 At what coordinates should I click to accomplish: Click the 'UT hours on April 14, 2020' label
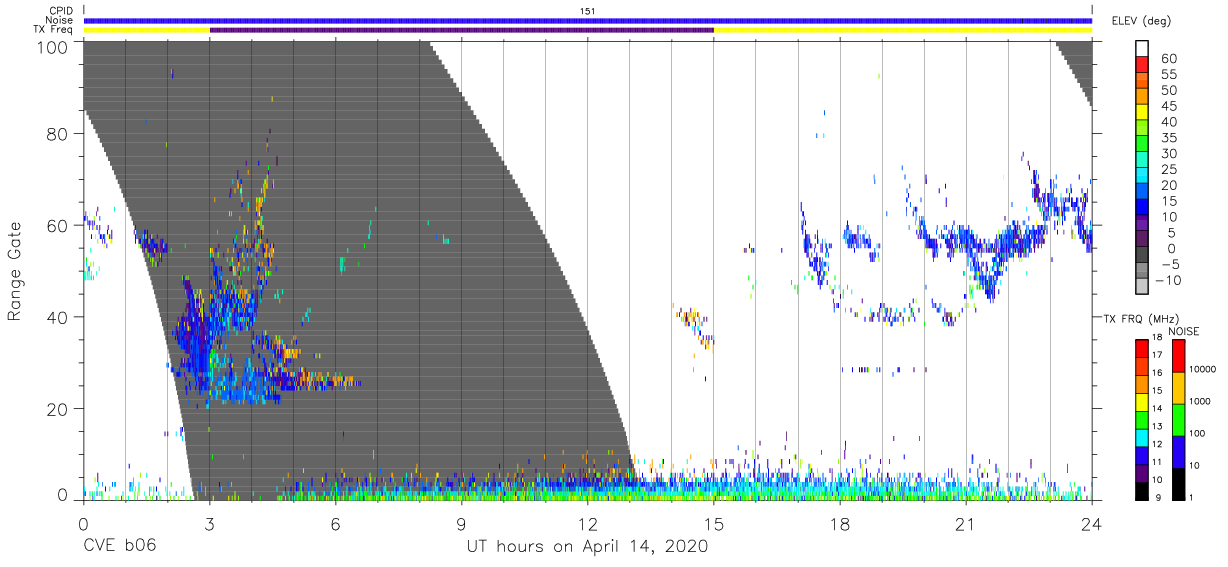click(x=588, y=547)
